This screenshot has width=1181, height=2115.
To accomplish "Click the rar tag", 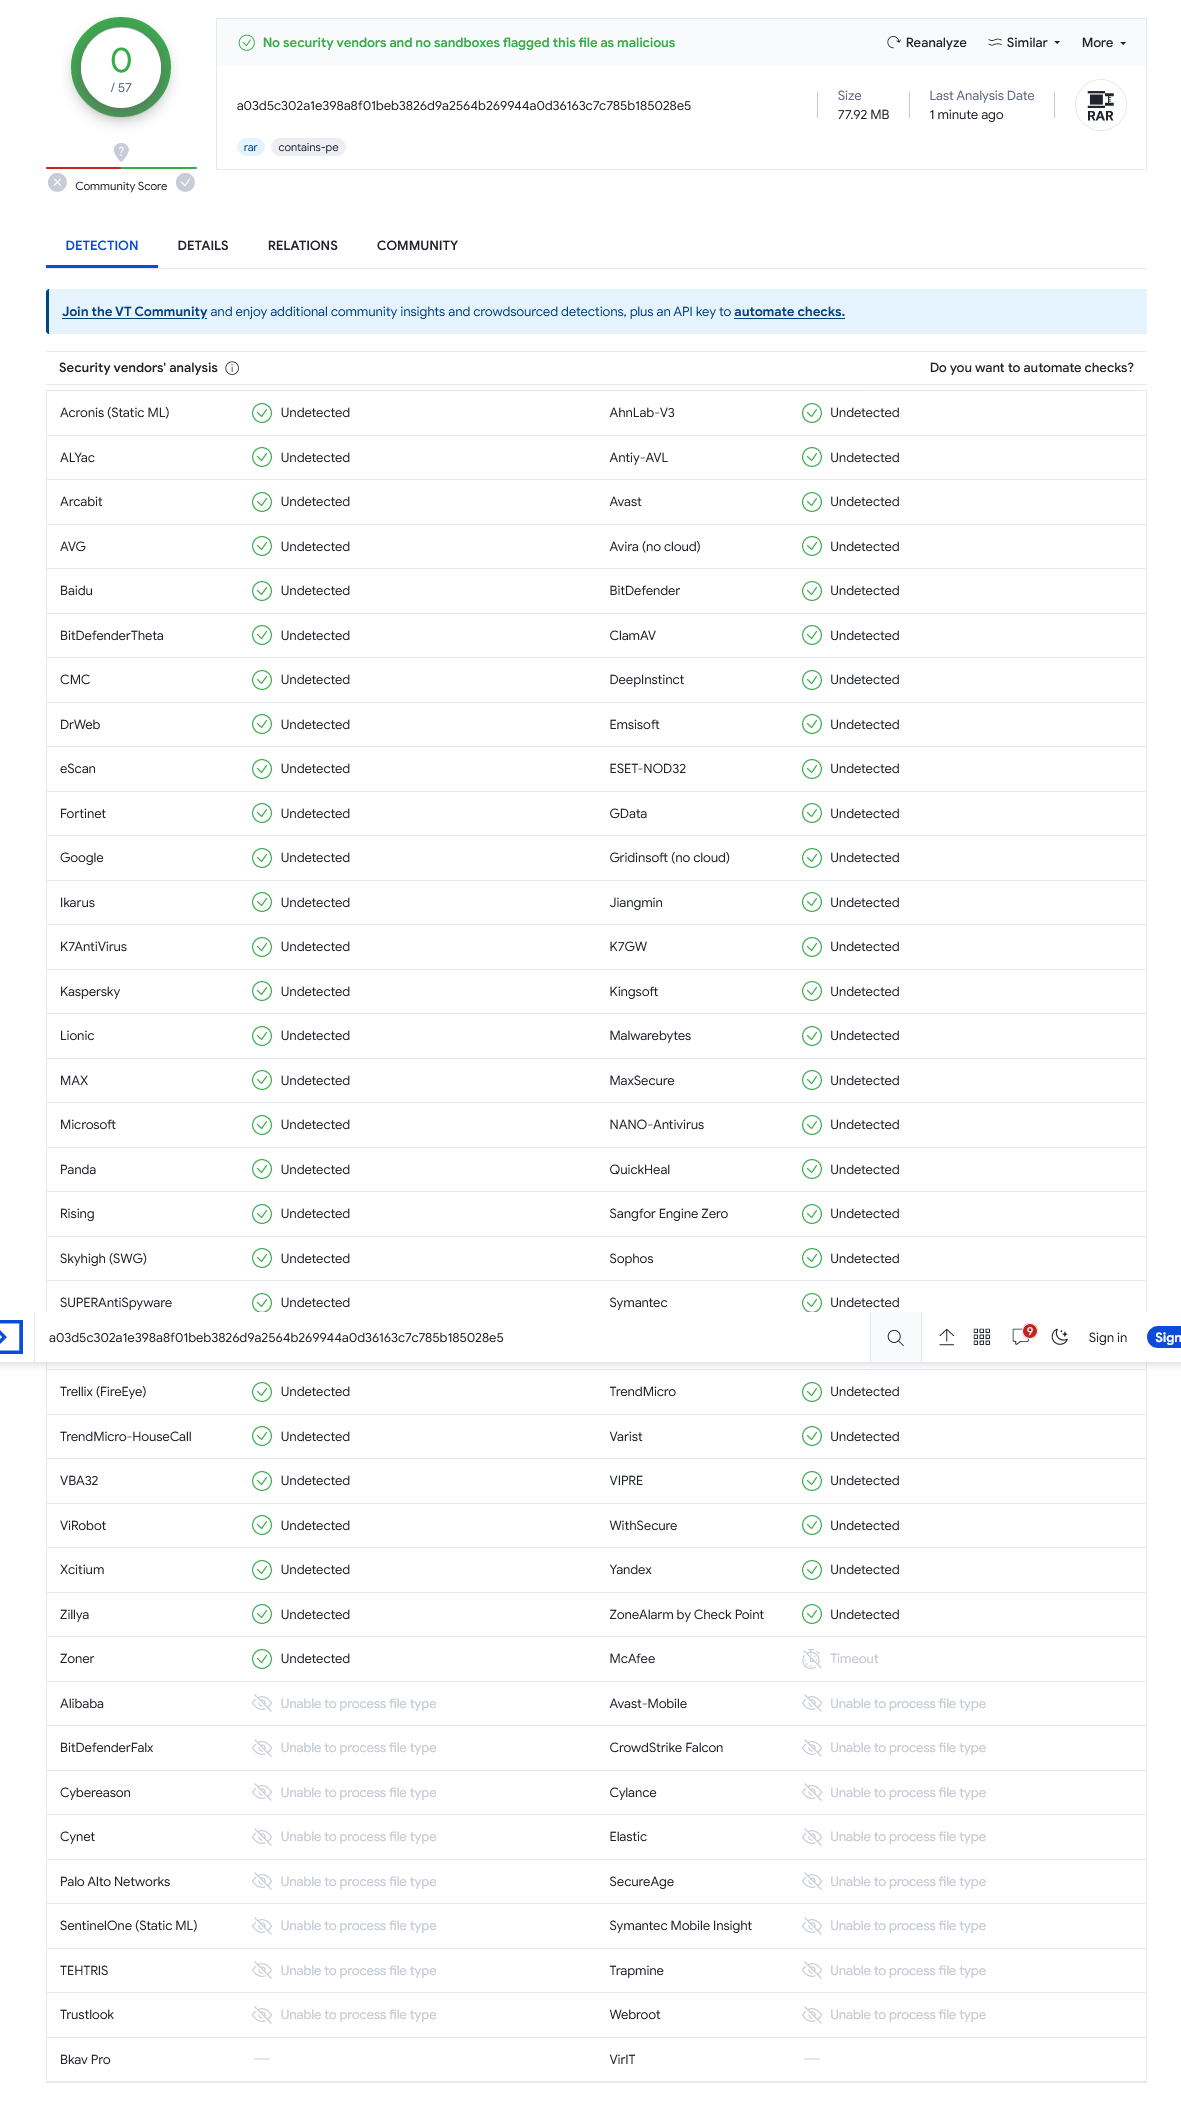I will 250,148.
